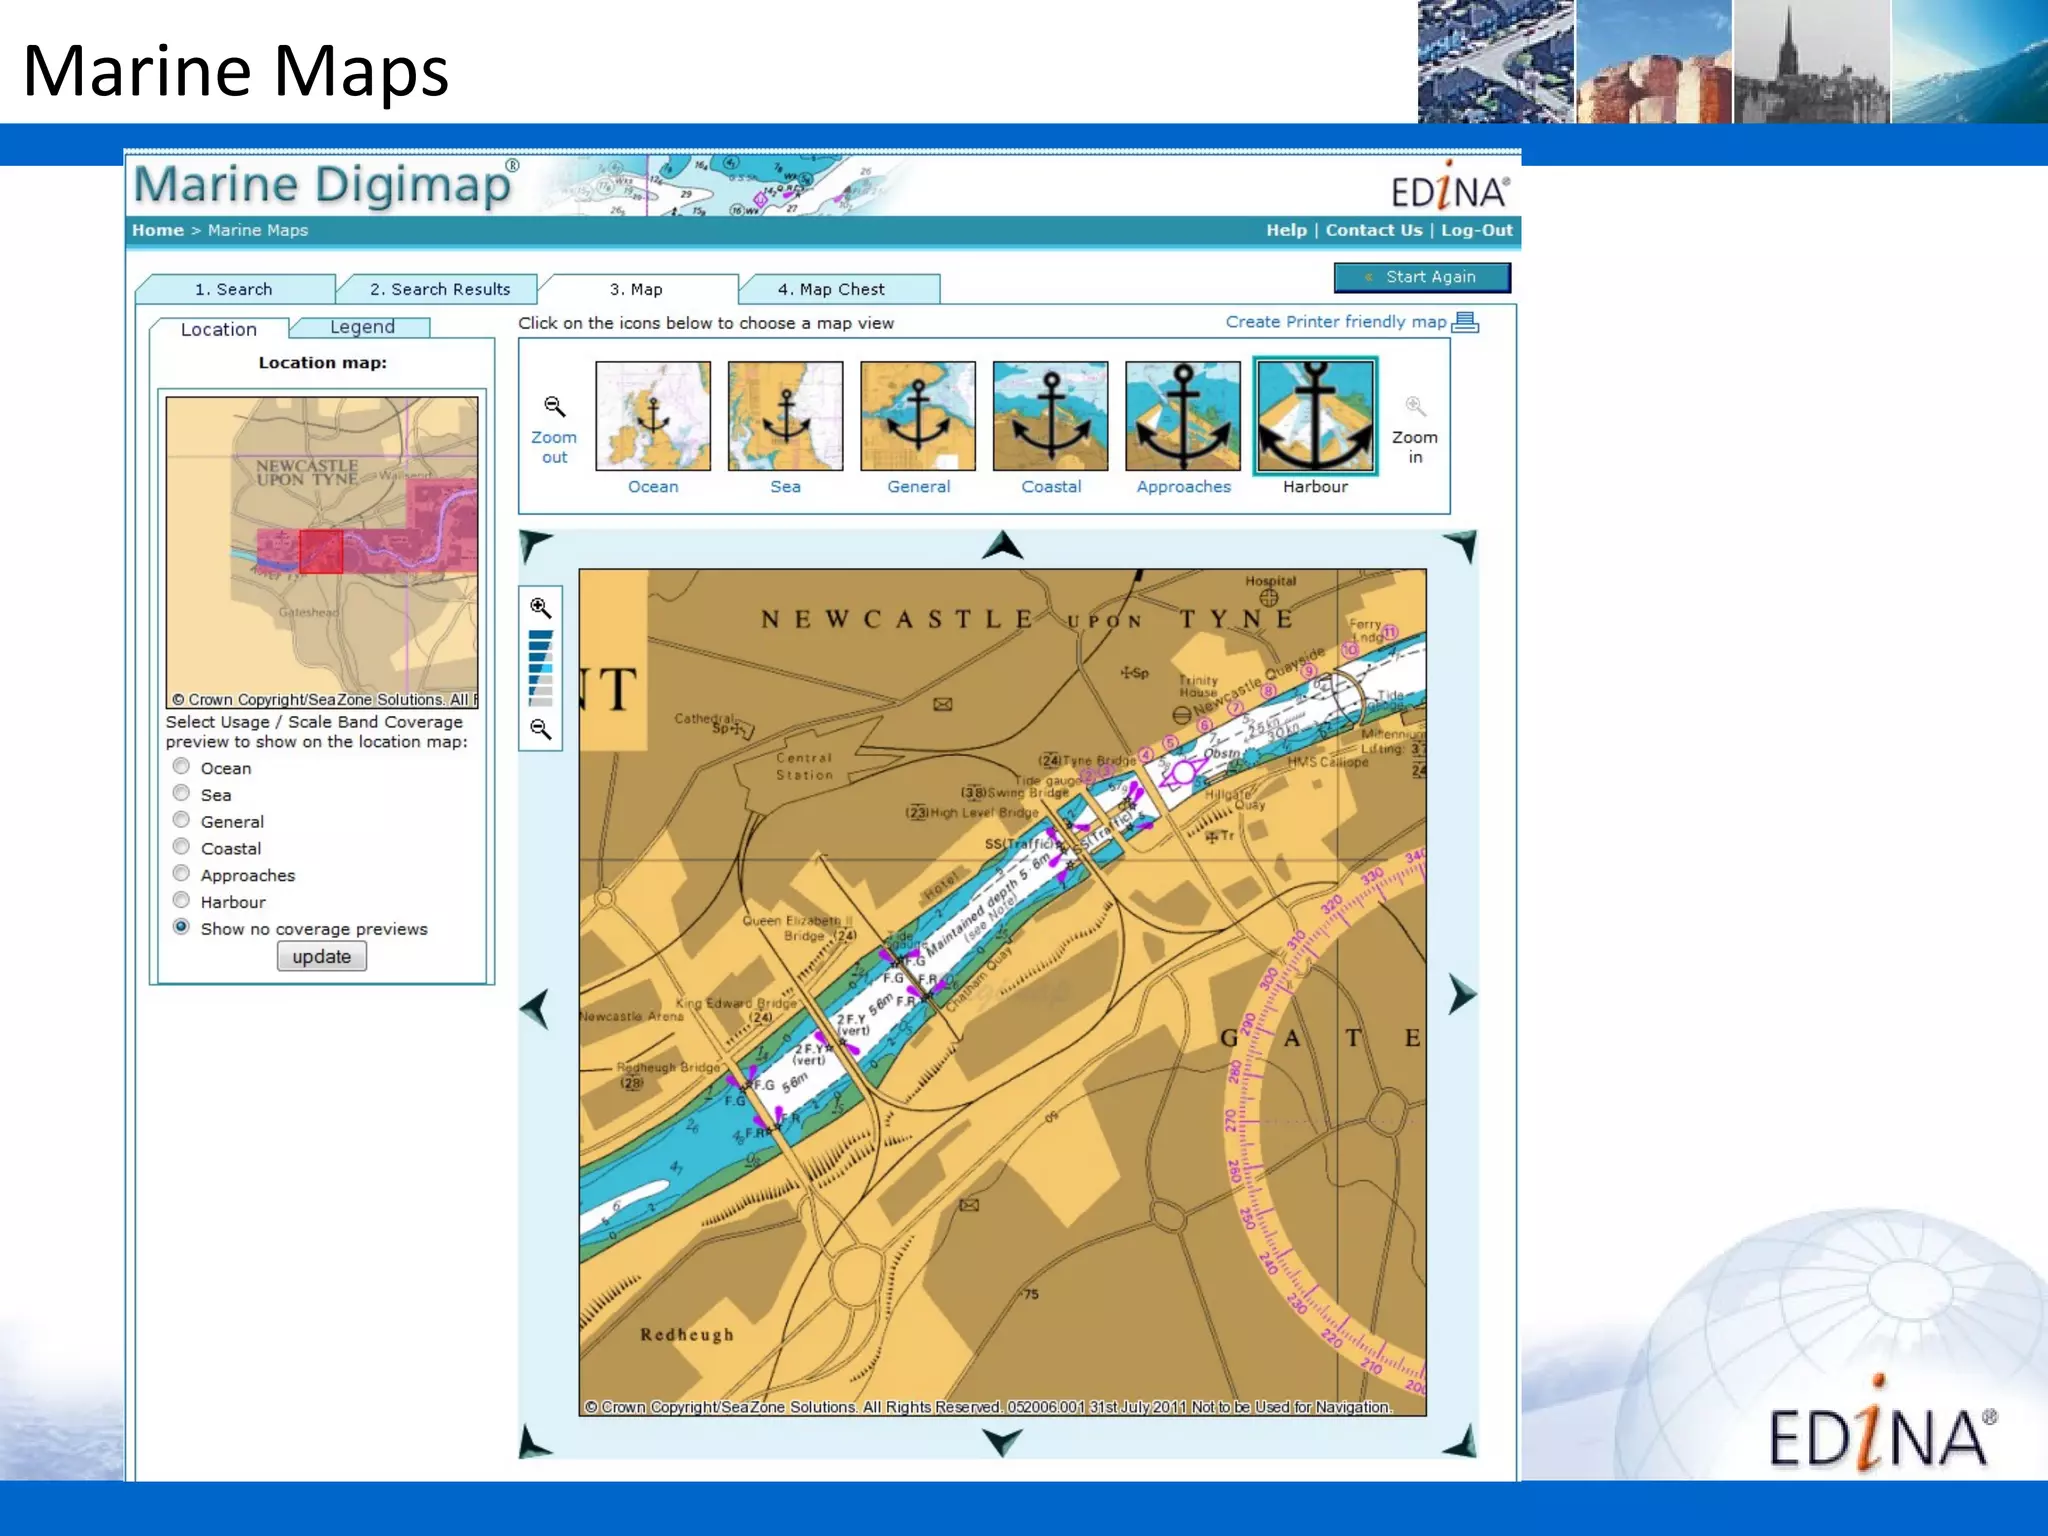Select the Sea coverage radio button

(x=181, y=793)
